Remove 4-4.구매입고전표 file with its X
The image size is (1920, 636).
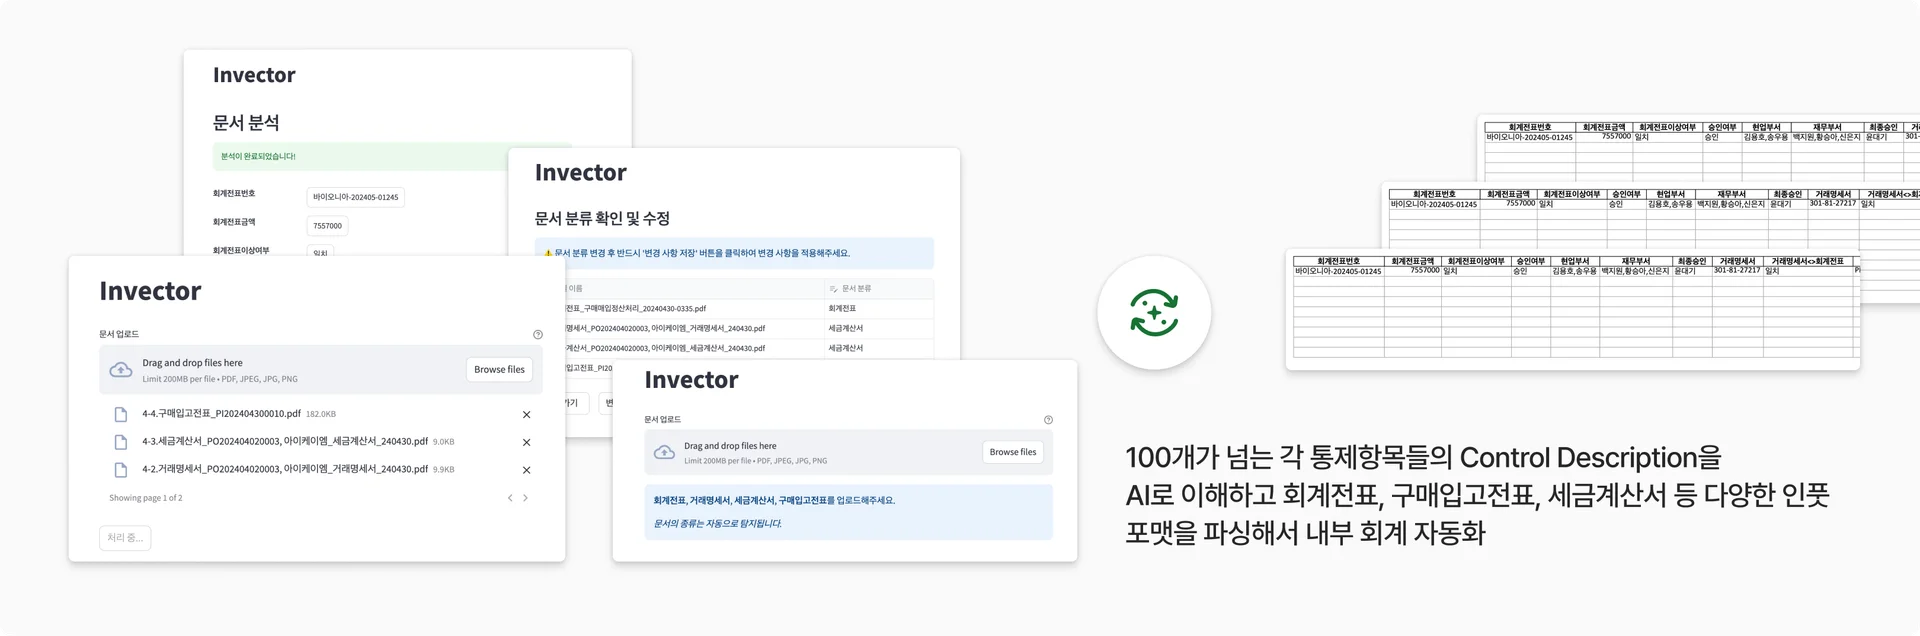526,414
